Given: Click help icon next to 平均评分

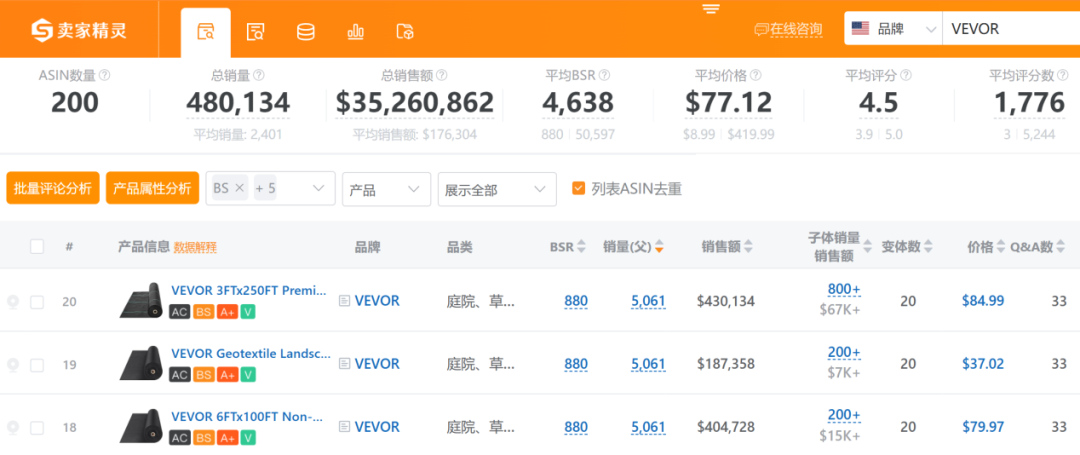Looking at the screenshot, I should pos(906,75).
